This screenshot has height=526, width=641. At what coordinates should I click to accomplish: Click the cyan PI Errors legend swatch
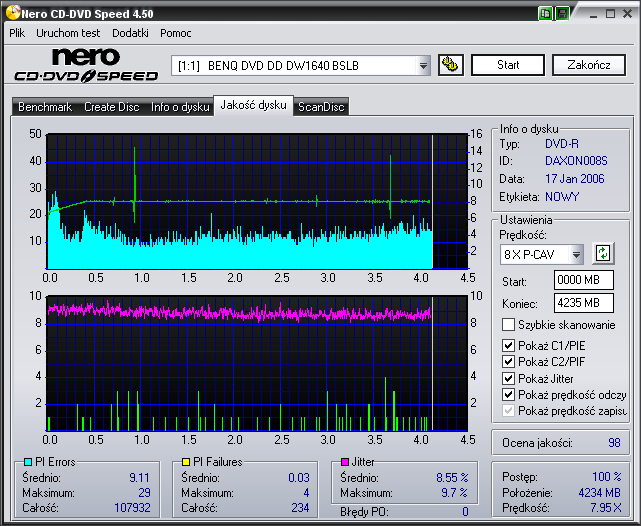coord(28,462)
